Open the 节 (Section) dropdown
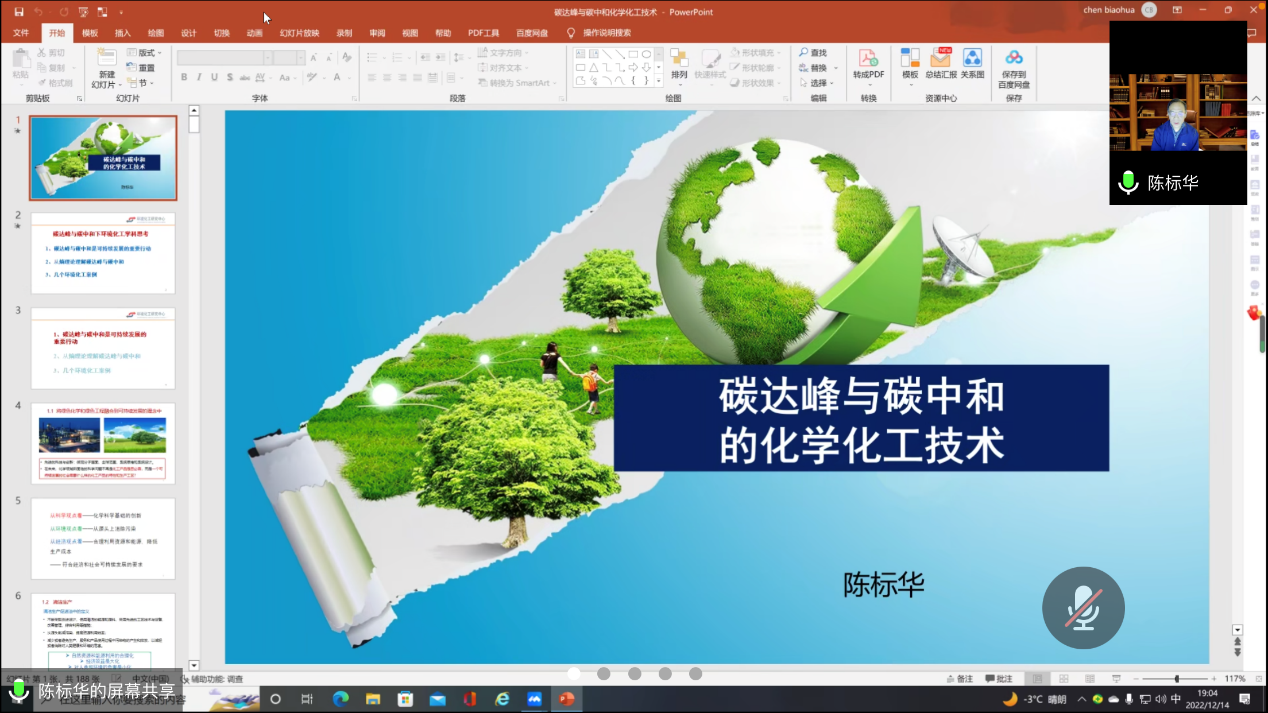 (x=141, y=83)
